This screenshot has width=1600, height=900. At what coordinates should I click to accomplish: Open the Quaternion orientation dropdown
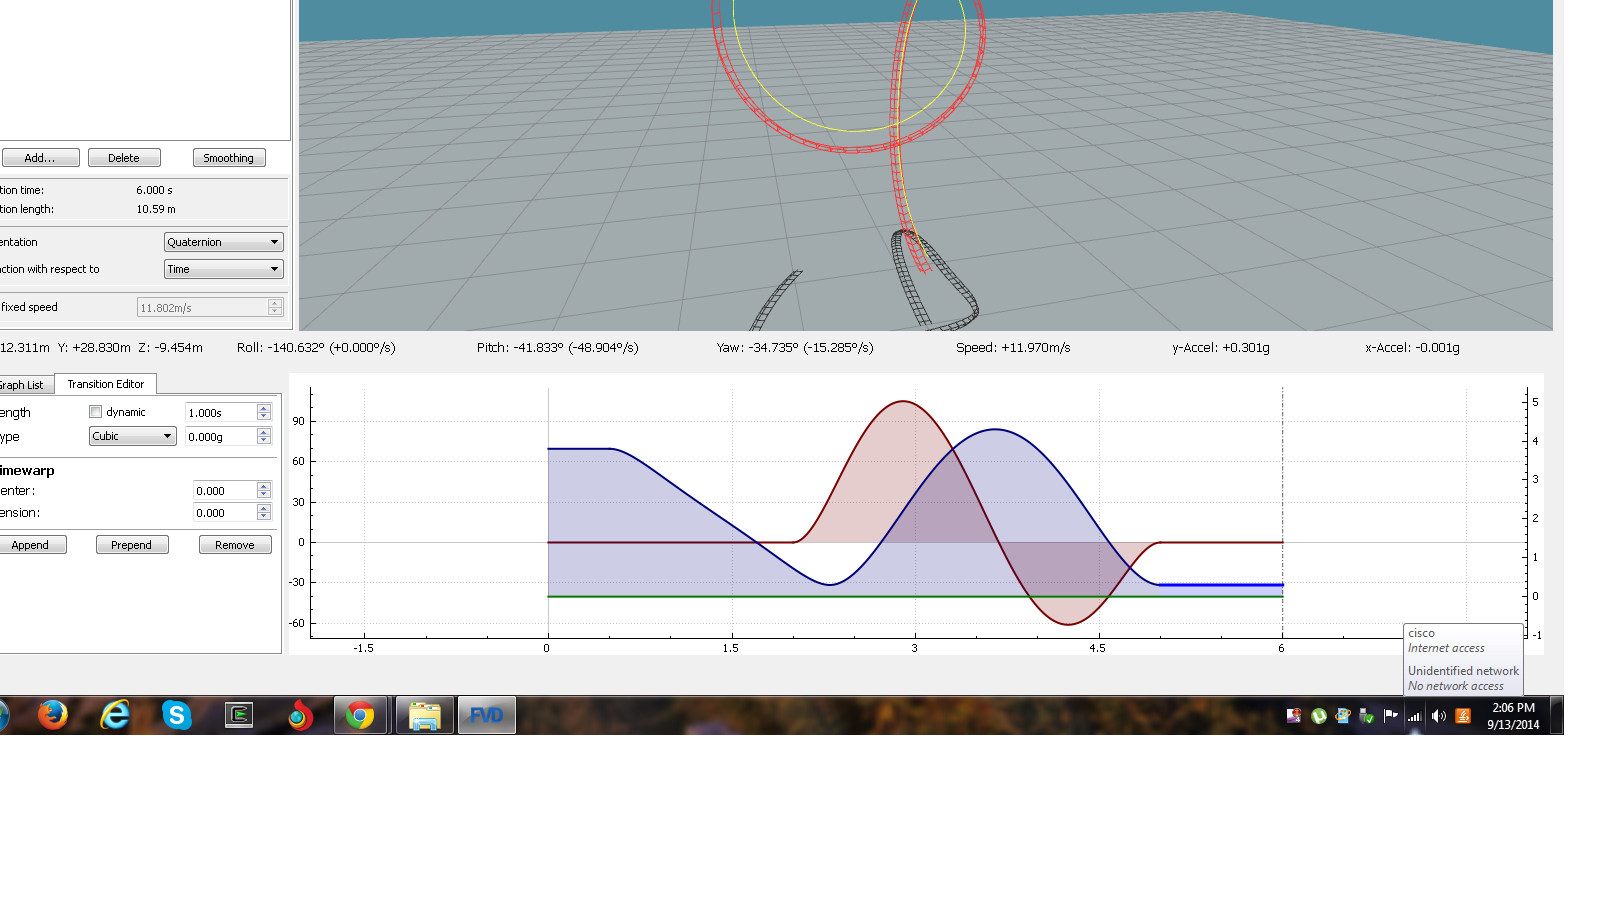tap(223, 242)
